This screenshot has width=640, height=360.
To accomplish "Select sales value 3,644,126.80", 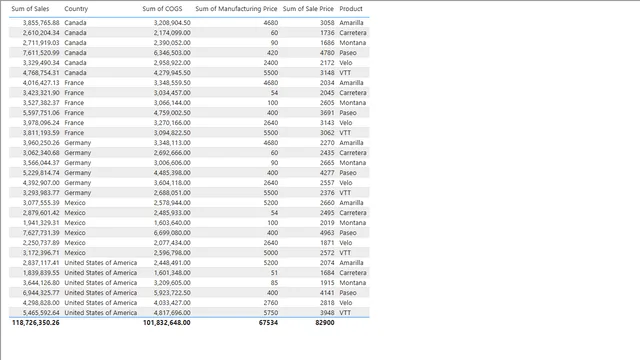I will [41, 283].
